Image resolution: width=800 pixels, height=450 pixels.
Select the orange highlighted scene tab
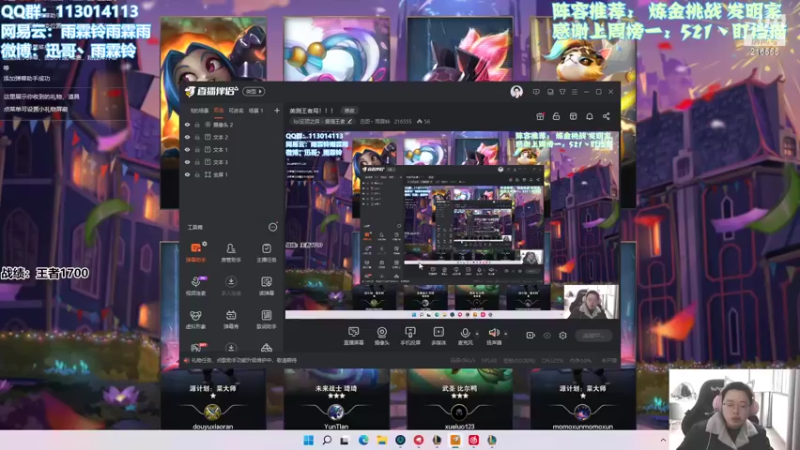pyautogui.click(x=219, y=111)
